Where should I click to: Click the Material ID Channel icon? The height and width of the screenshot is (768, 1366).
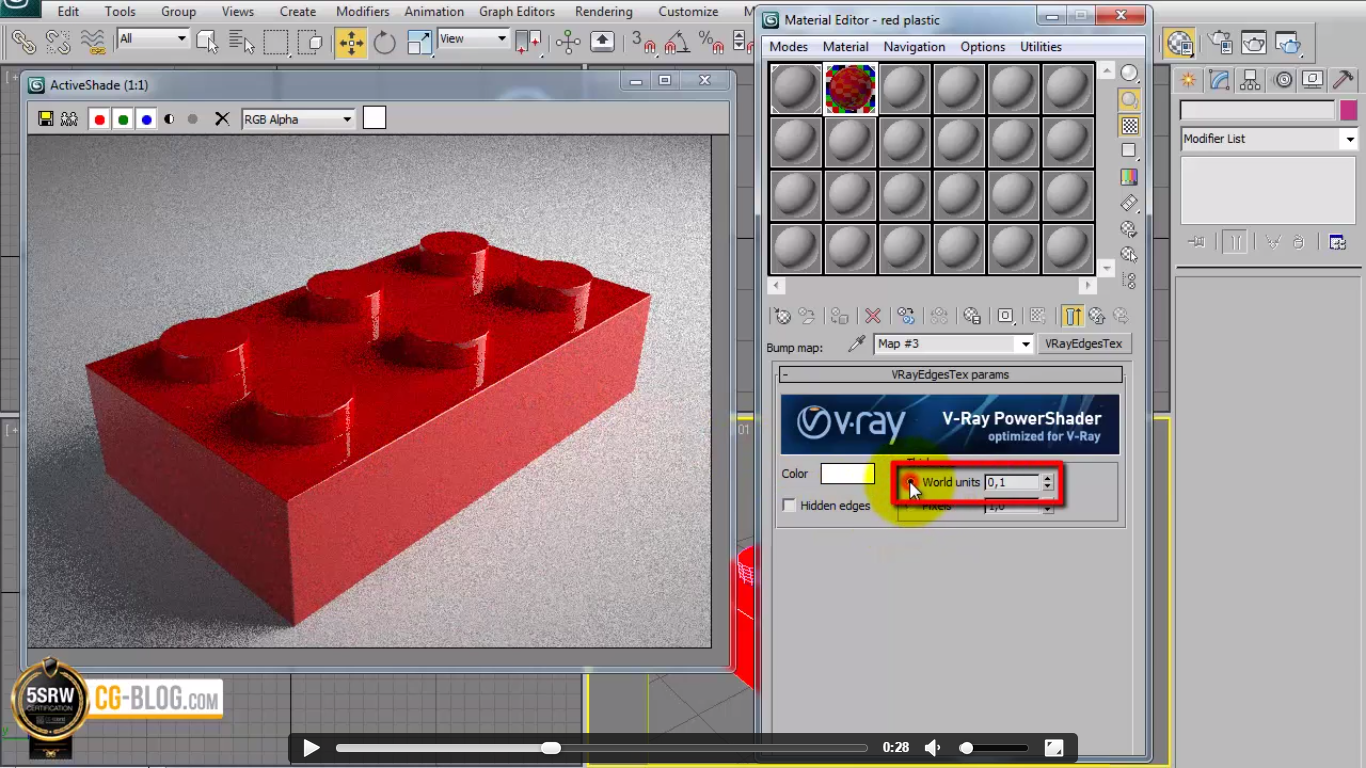(x=1005, y=316)
